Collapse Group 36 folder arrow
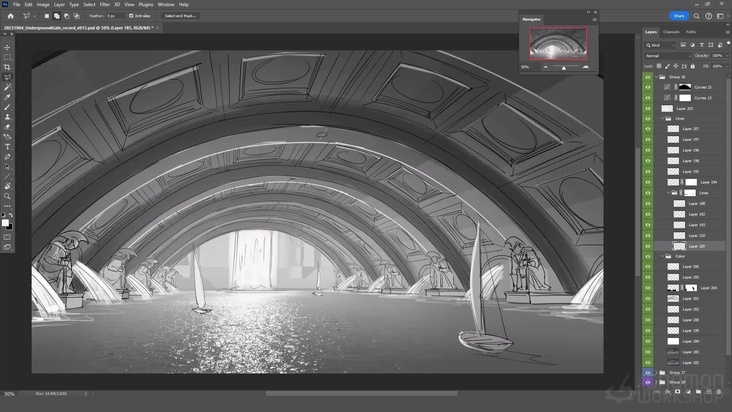 click(x=656, y=77)
